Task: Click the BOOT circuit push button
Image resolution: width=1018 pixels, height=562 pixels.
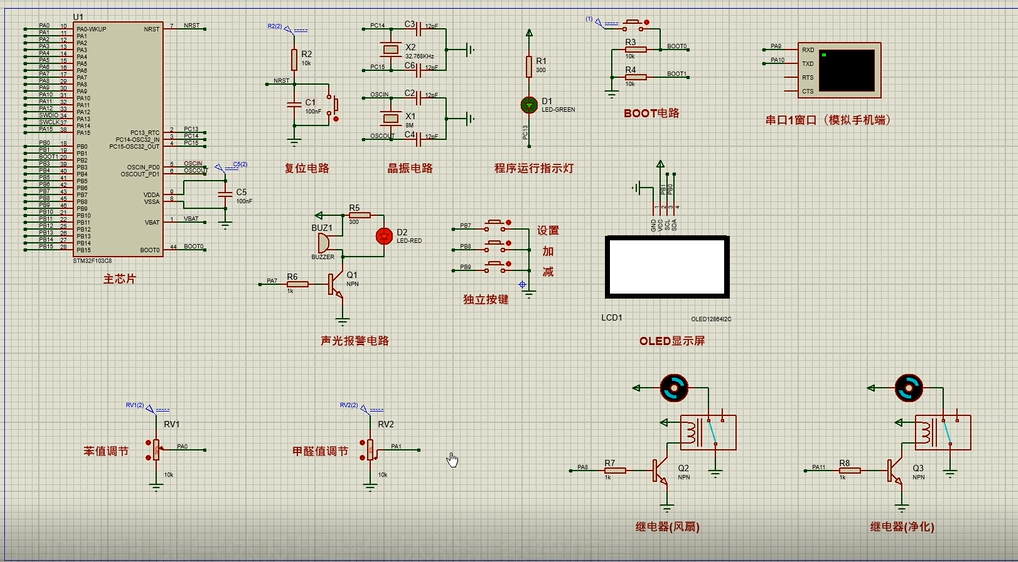Action: (x=633, y=24)
